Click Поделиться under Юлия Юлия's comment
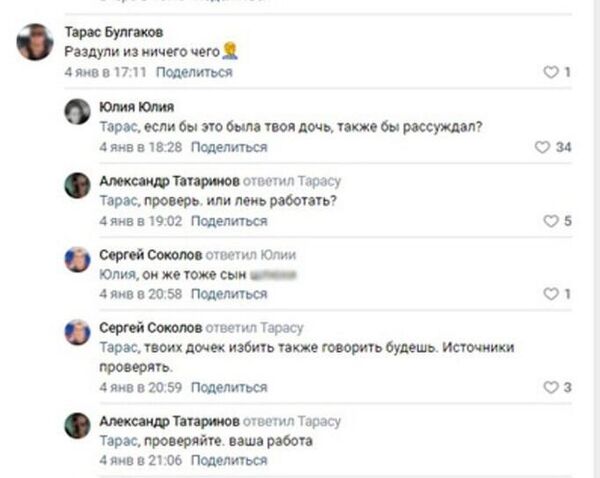 pyautogui.click(x=229, y=147)
